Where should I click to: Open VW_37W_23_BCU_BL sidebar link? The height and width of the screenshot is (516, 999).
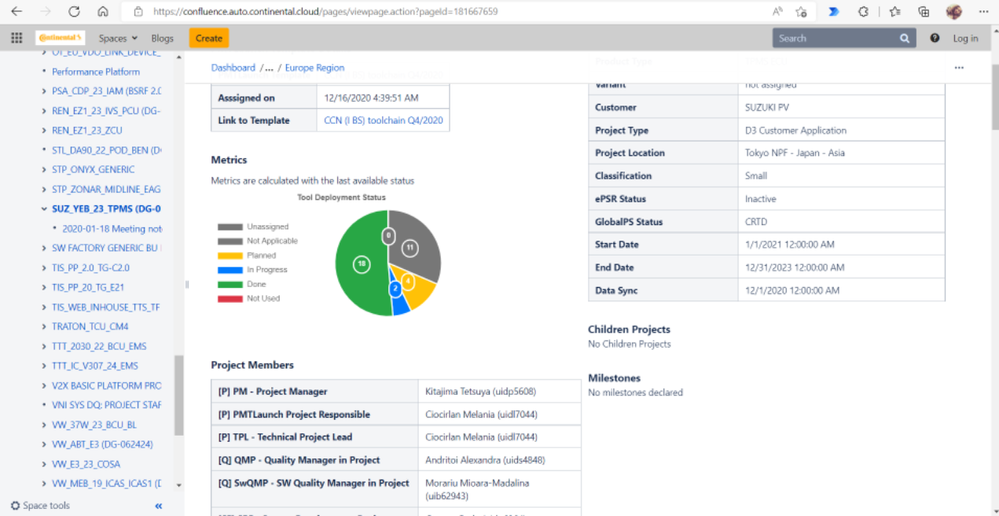[94, 425]
